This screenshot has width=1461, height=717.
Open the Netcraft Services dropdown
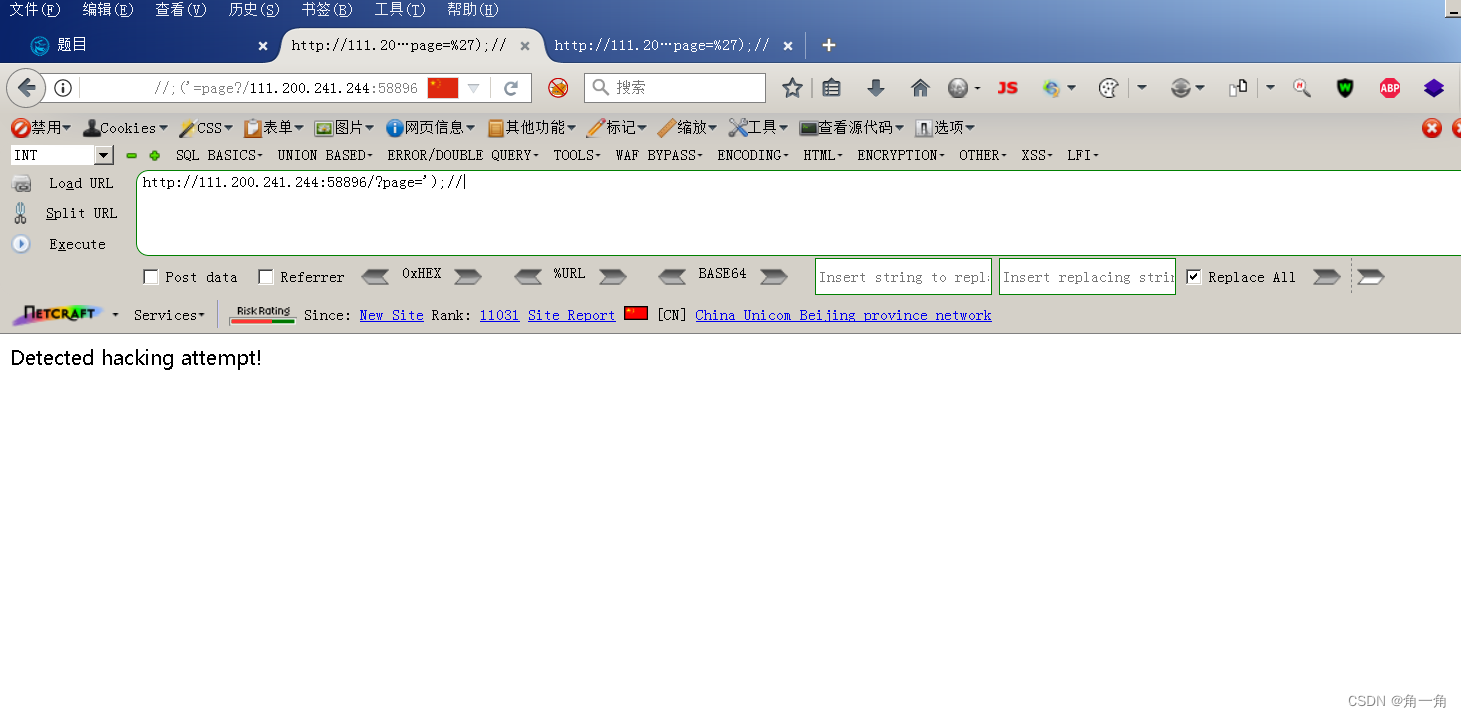click(169, 315)
